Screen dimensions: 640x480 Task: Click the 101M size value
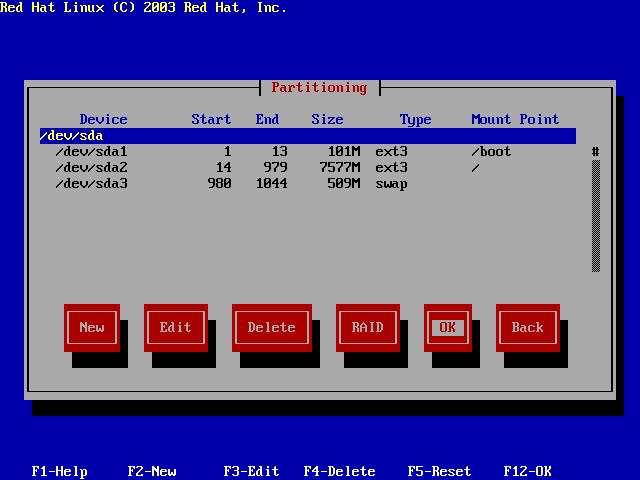point(344,151)
